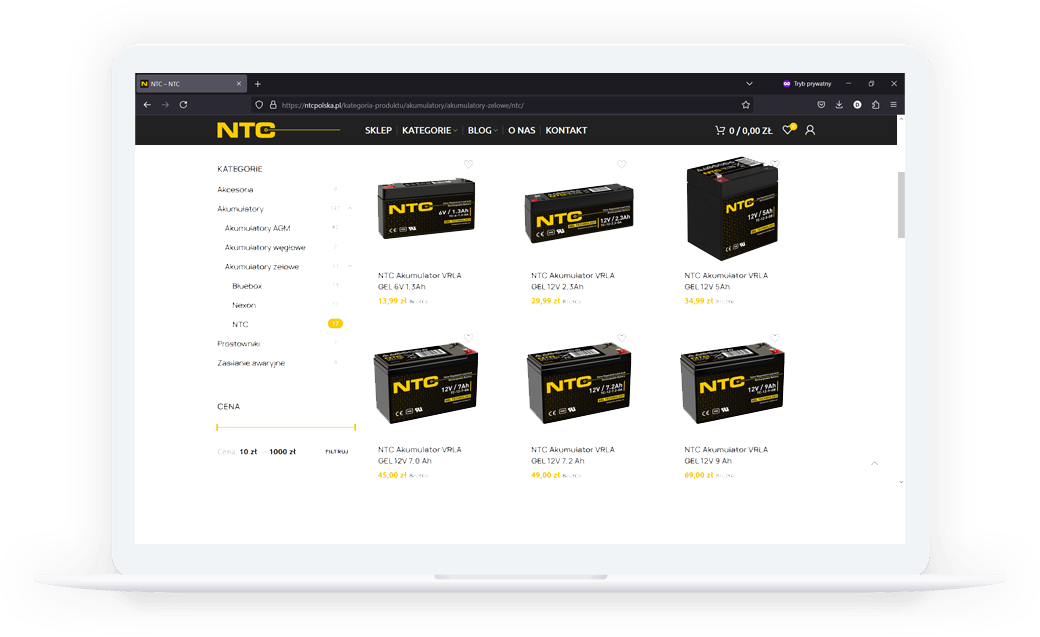Viewport: 1040px width, 637px height.
Task: Select the Akumulatory category
Action: click(240, 209)
